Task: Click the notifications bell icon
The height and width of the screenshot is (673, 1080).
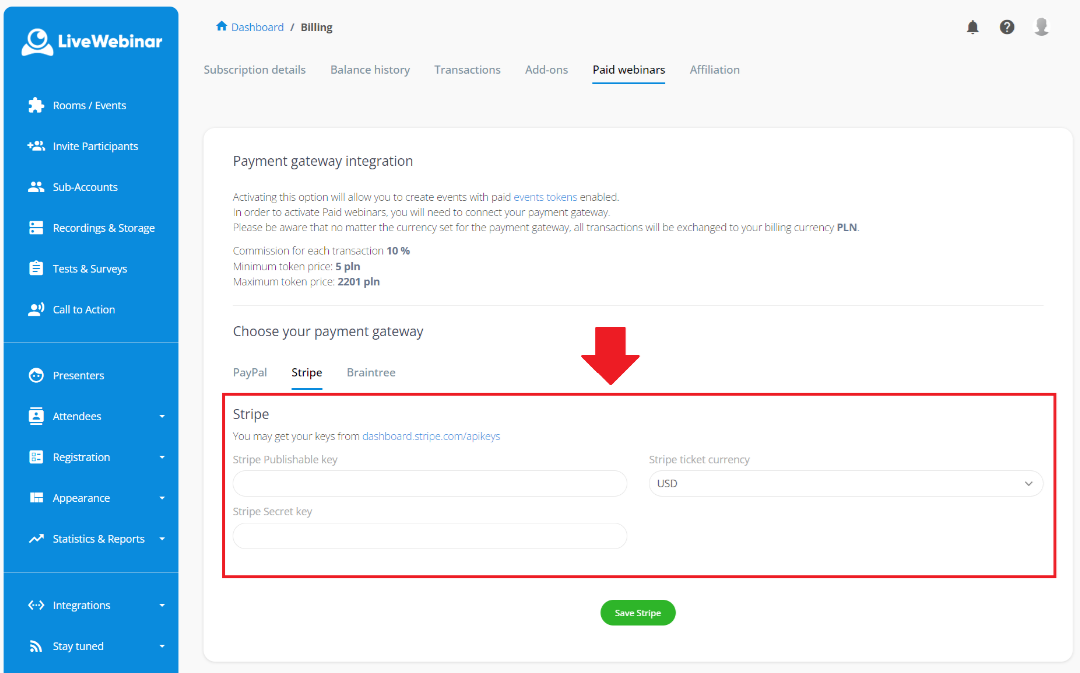Action: click(972, 27)
